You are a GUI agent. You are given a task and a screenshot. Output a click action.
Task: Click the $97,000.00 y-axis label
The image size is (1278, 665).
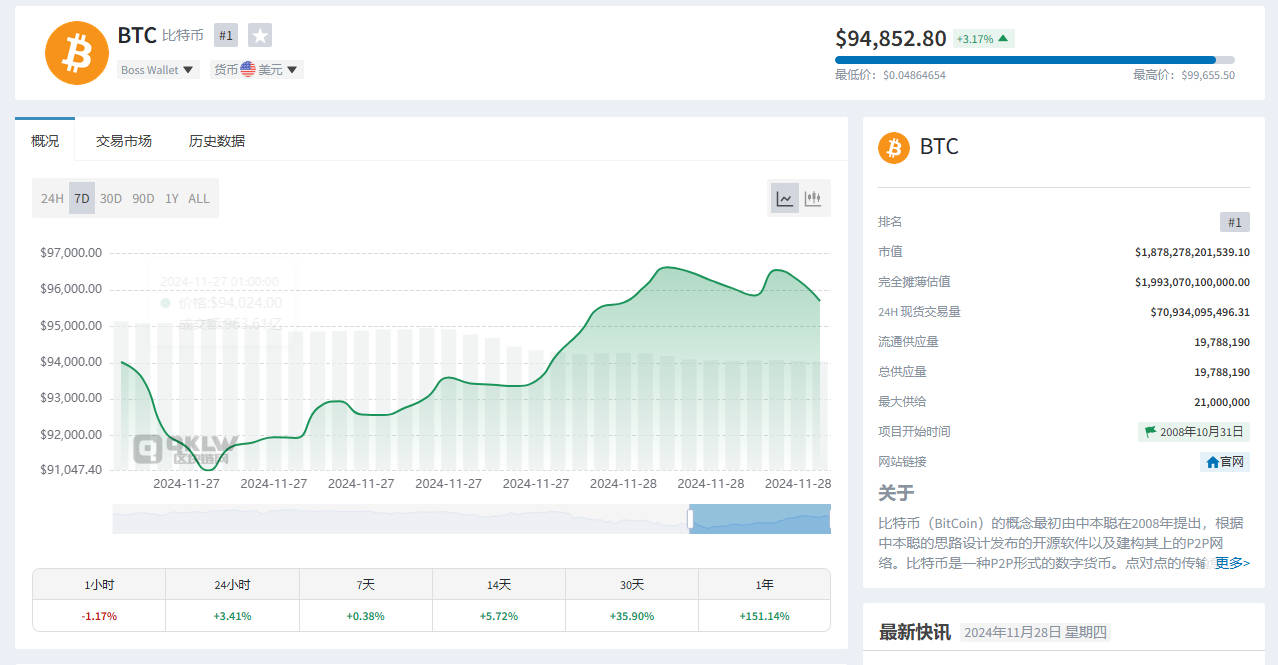[71, 253]
